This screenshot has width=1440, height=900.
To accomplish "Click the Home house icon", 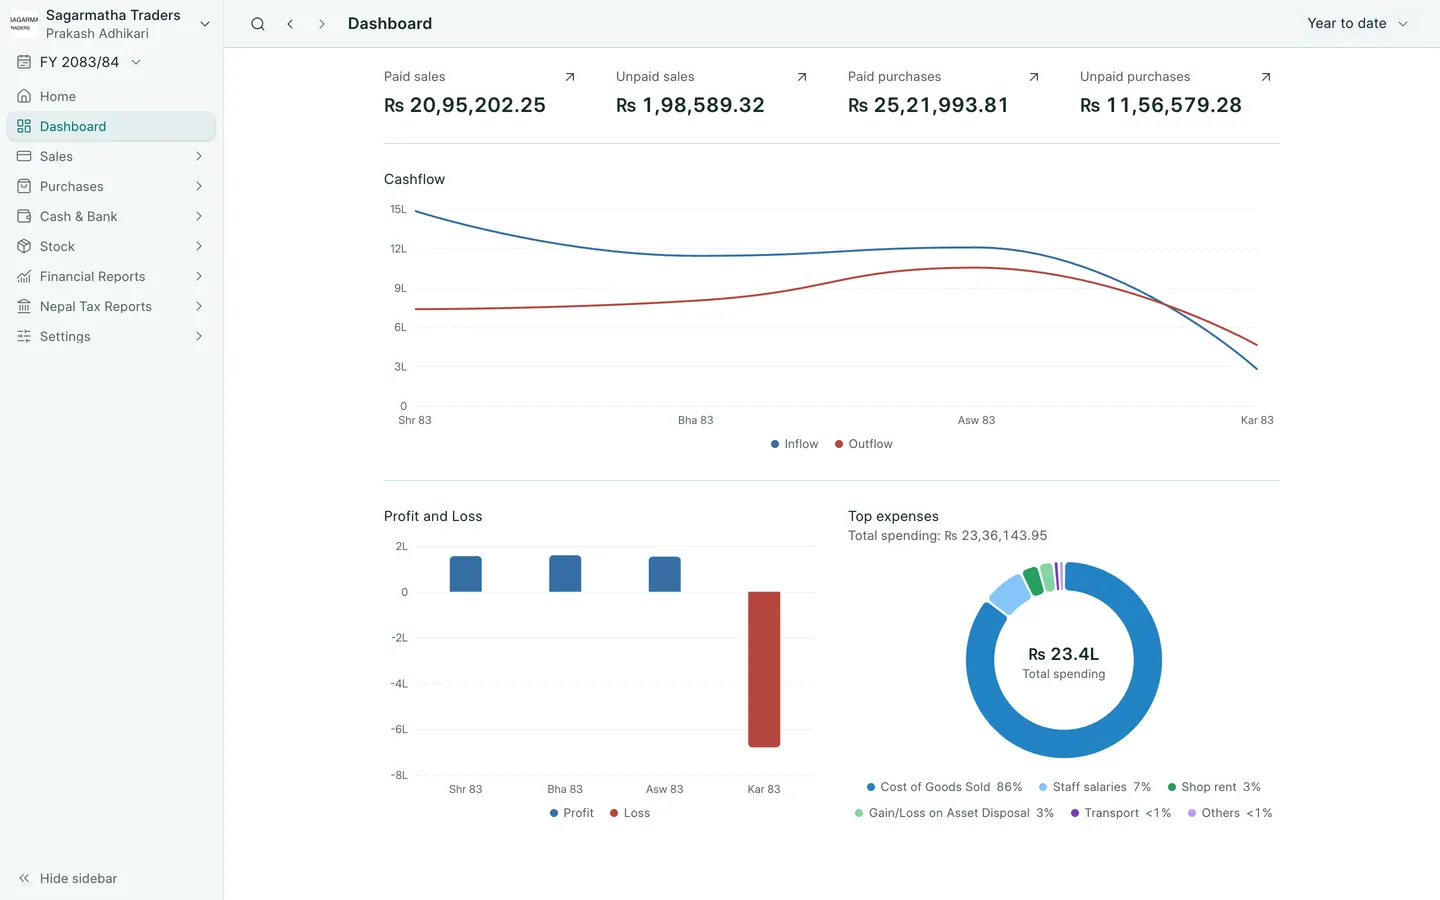I will coord(24,96).
